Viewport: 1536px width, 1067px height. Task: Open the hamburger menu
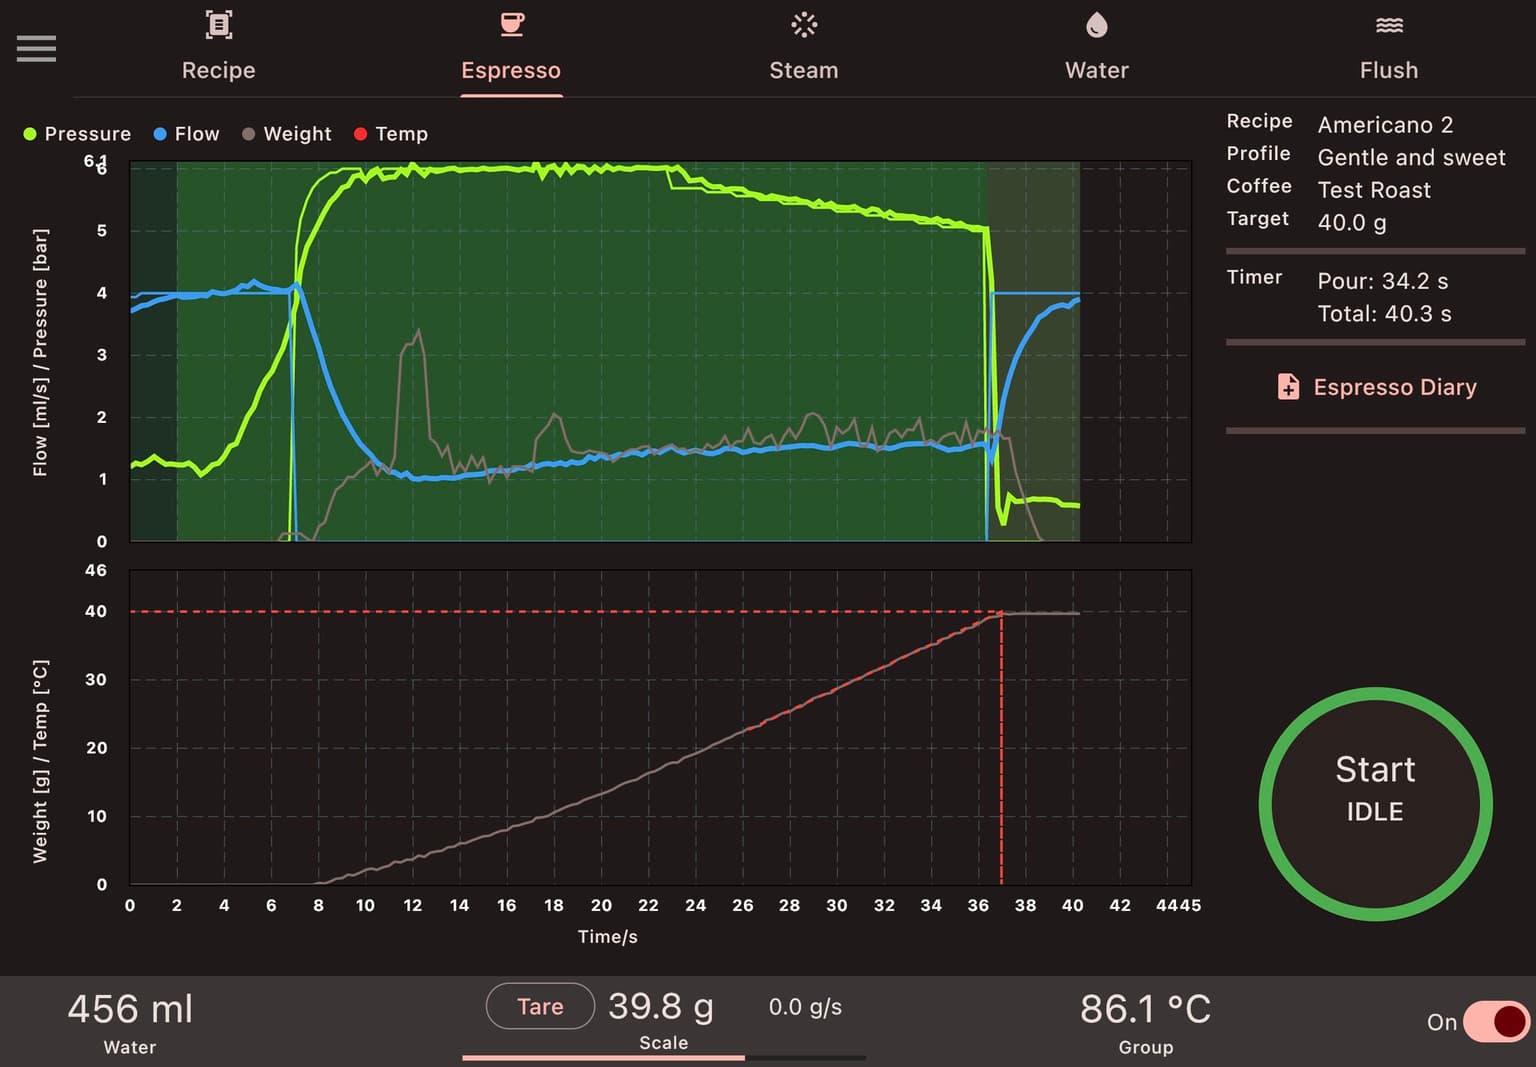click(x=36, y=48)
